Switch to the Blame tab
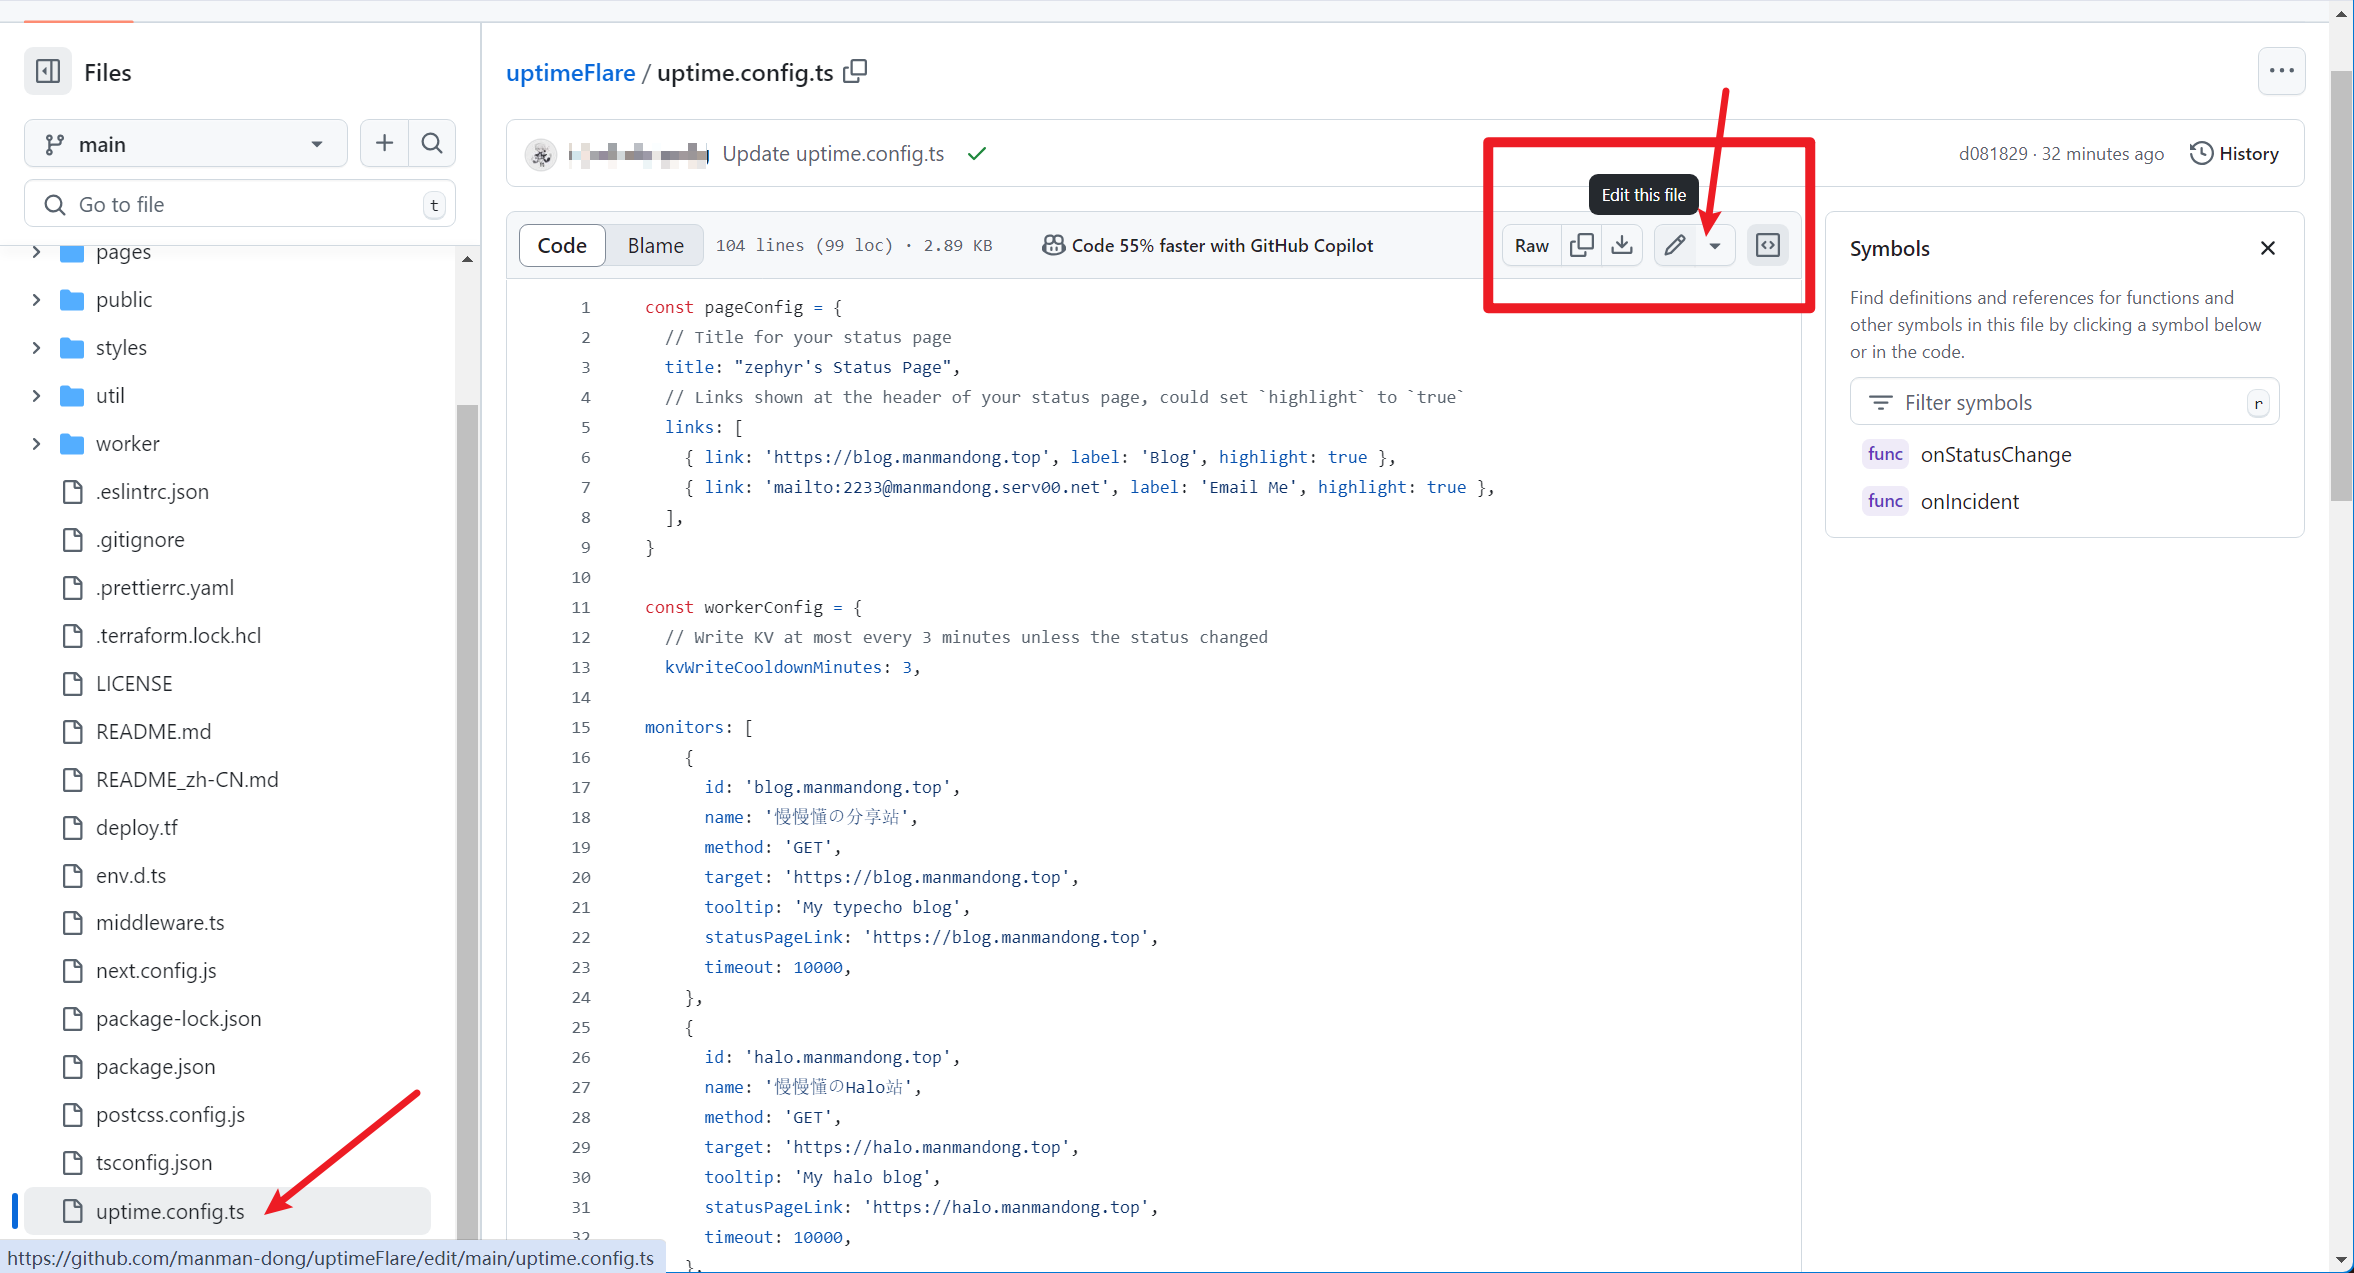The height and width of the screenshot is (1273, 2354). (655, 245)
